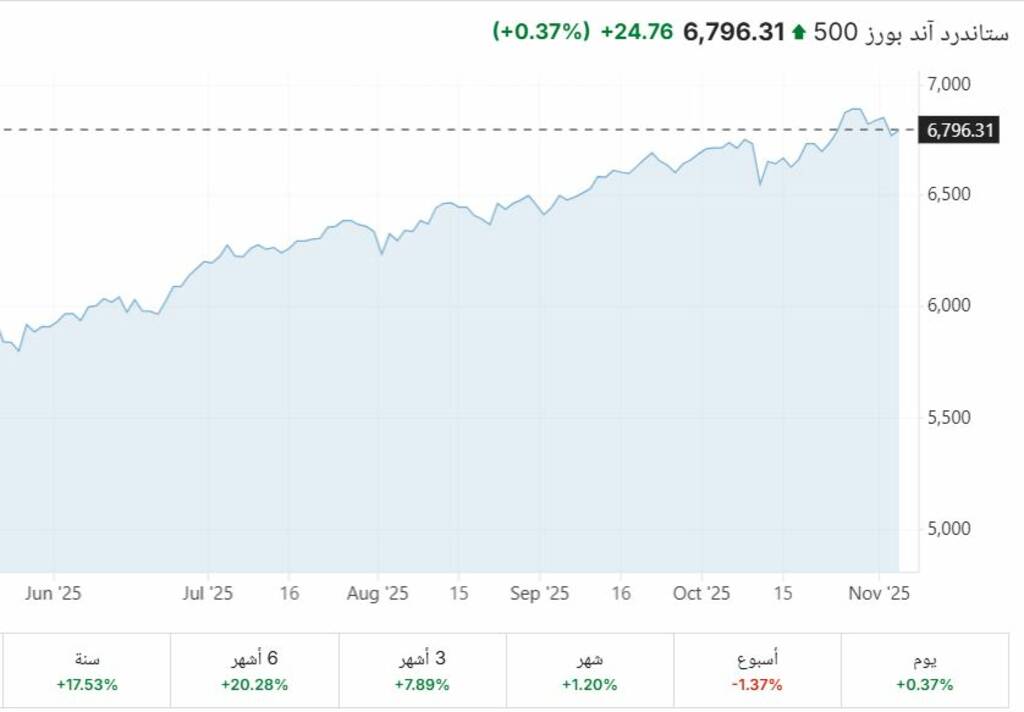Click the +24.76 point change value
This screenshot has width=1024, height=712.
(636, 32)
